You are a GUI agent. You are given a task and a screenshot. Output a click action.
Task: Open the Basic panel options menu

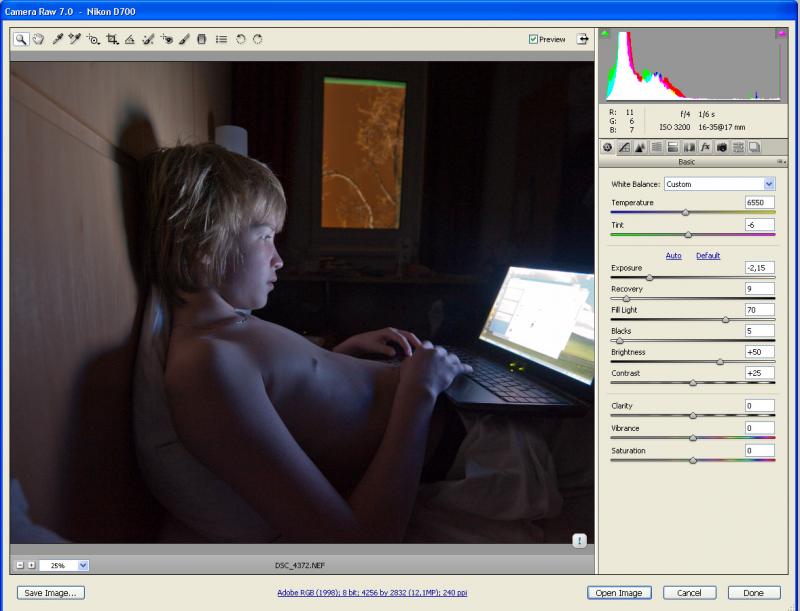(781, 162)
